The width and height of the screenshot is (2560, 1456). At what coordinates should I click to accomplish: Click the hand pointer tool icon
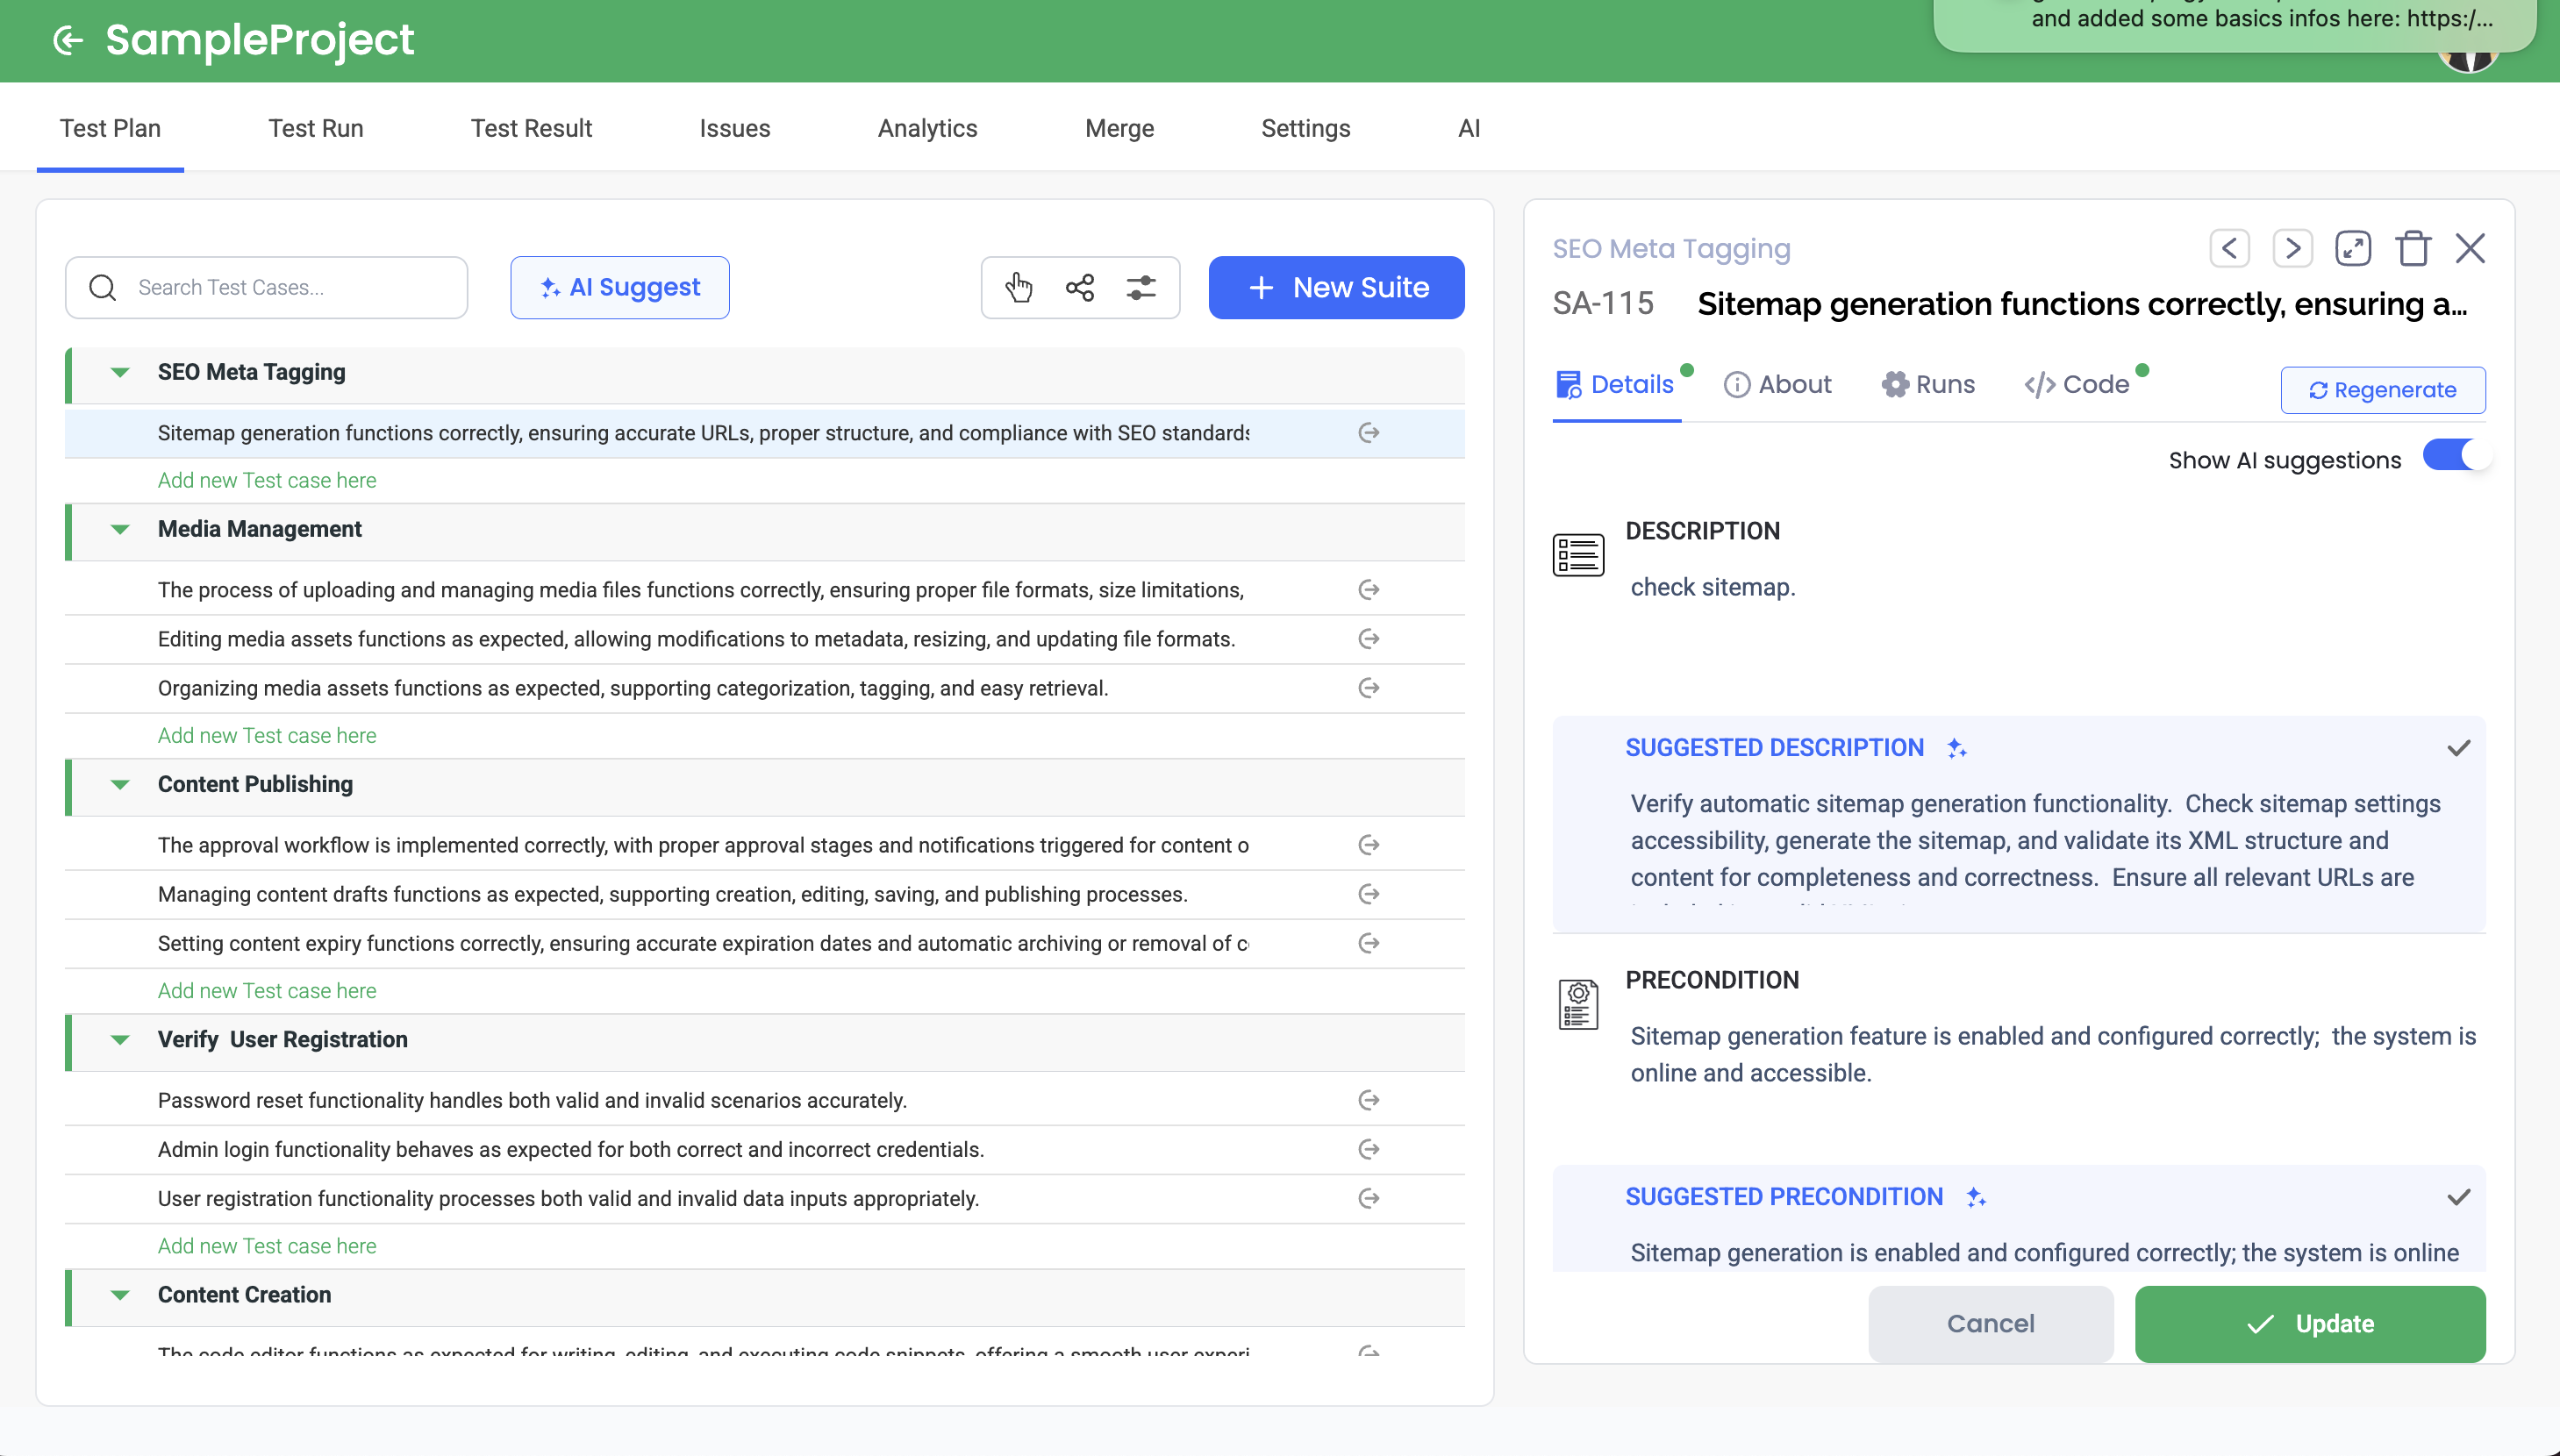coord(1018,287)
